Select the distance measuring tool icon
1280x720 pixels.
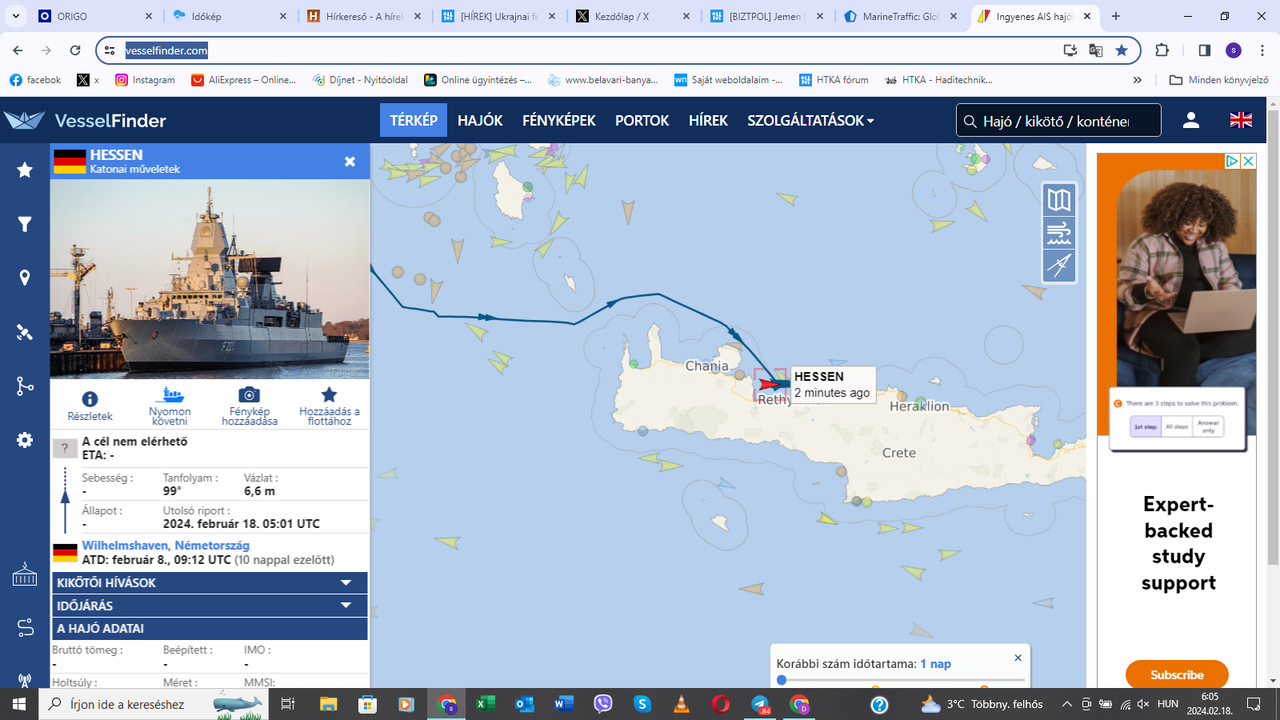pyautogui.click(x=1059, y=266)
